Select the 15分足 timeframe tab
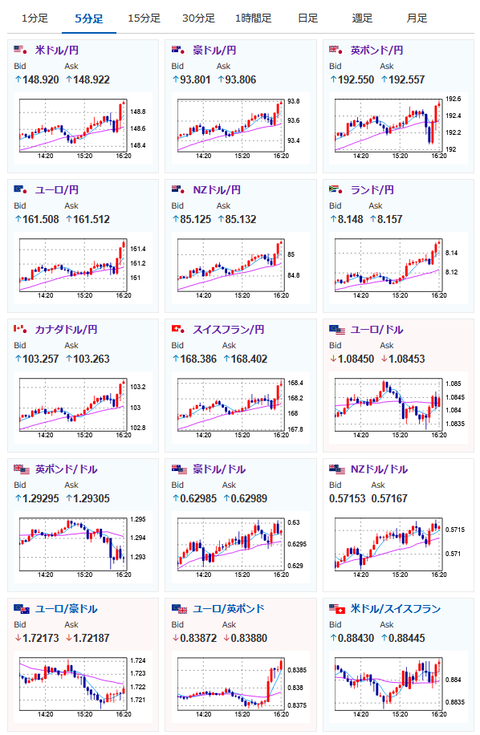480x735 pixels. [144, 18]
